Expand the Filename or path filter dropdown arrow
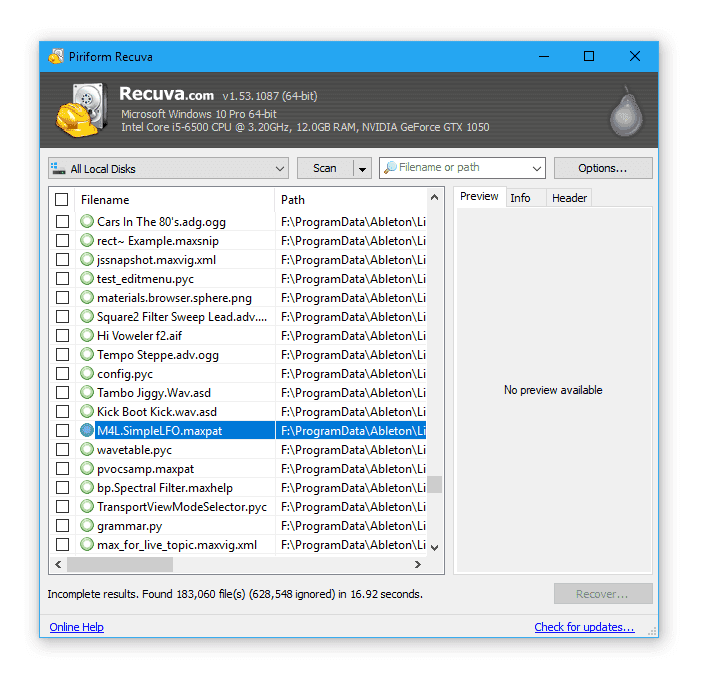Viewport: 701px width, 674px height. coord(536,168)
